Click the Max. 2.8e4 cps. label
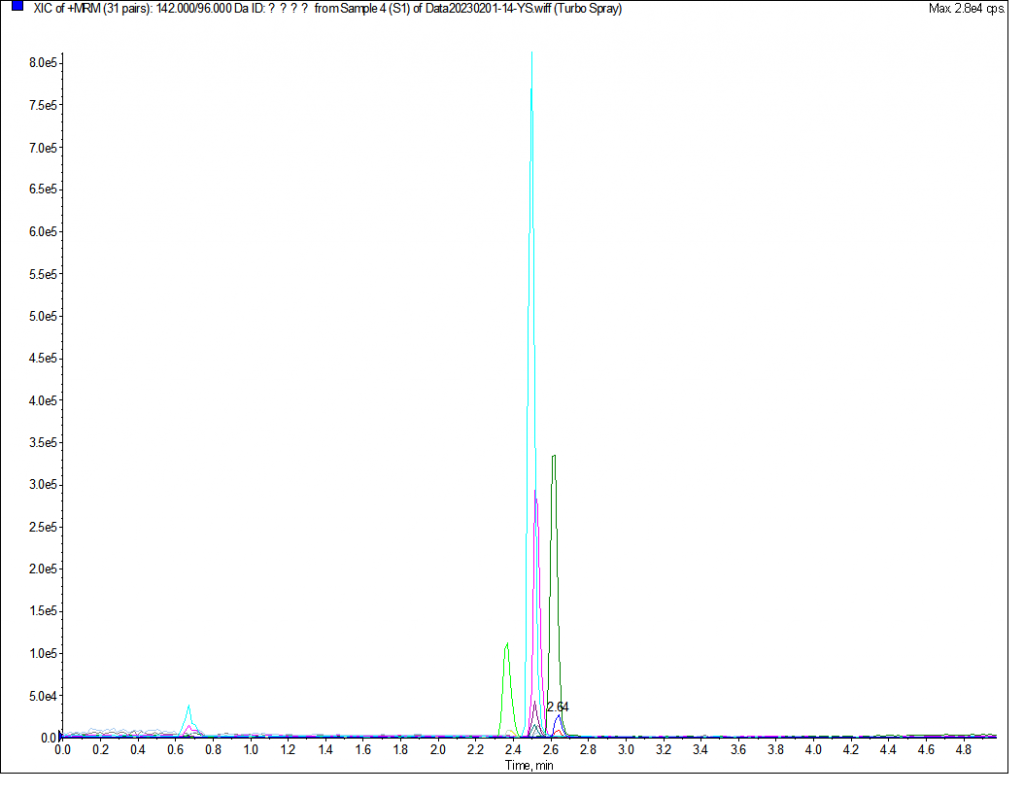 [x=966, y=8]
